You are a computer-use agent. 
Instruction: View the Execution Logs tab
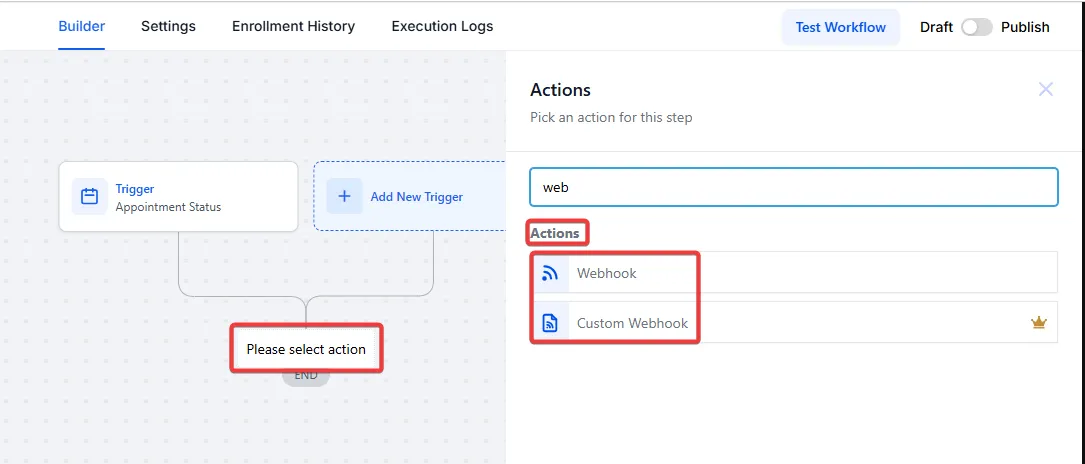pyautogui.click(x=442, y=27)
